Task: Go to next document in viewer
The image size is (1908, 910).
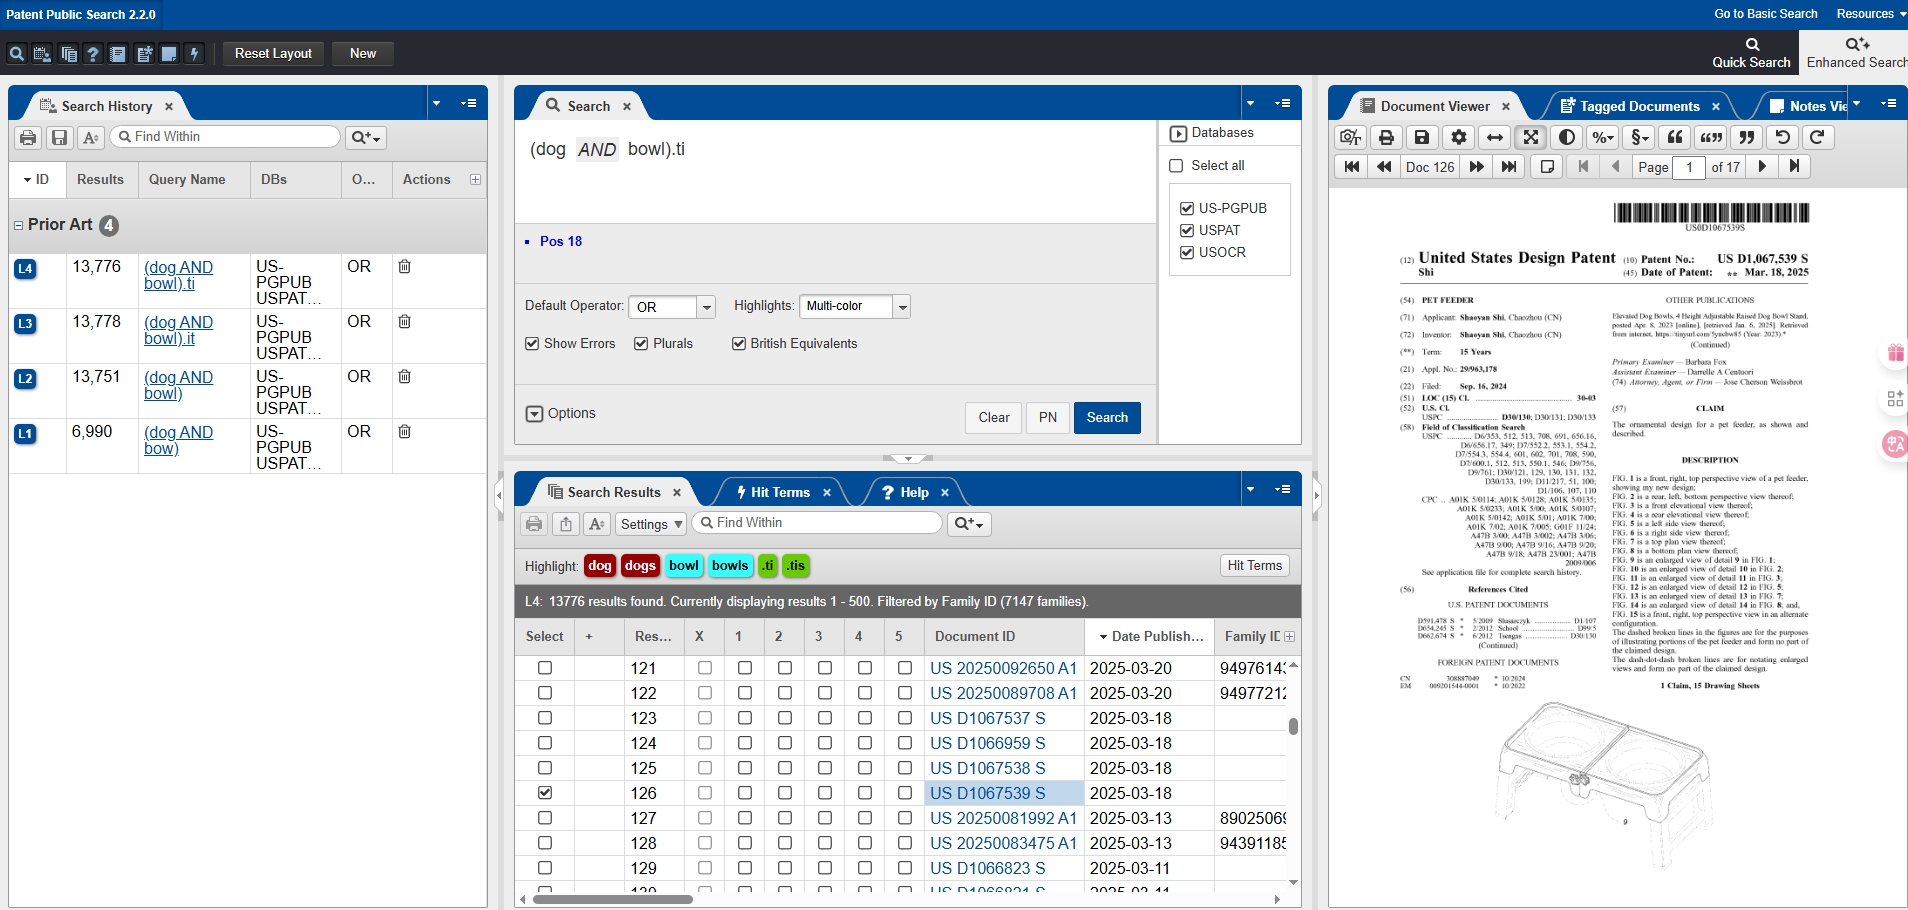Action: pyautogui.click(x=1477, y=167)
